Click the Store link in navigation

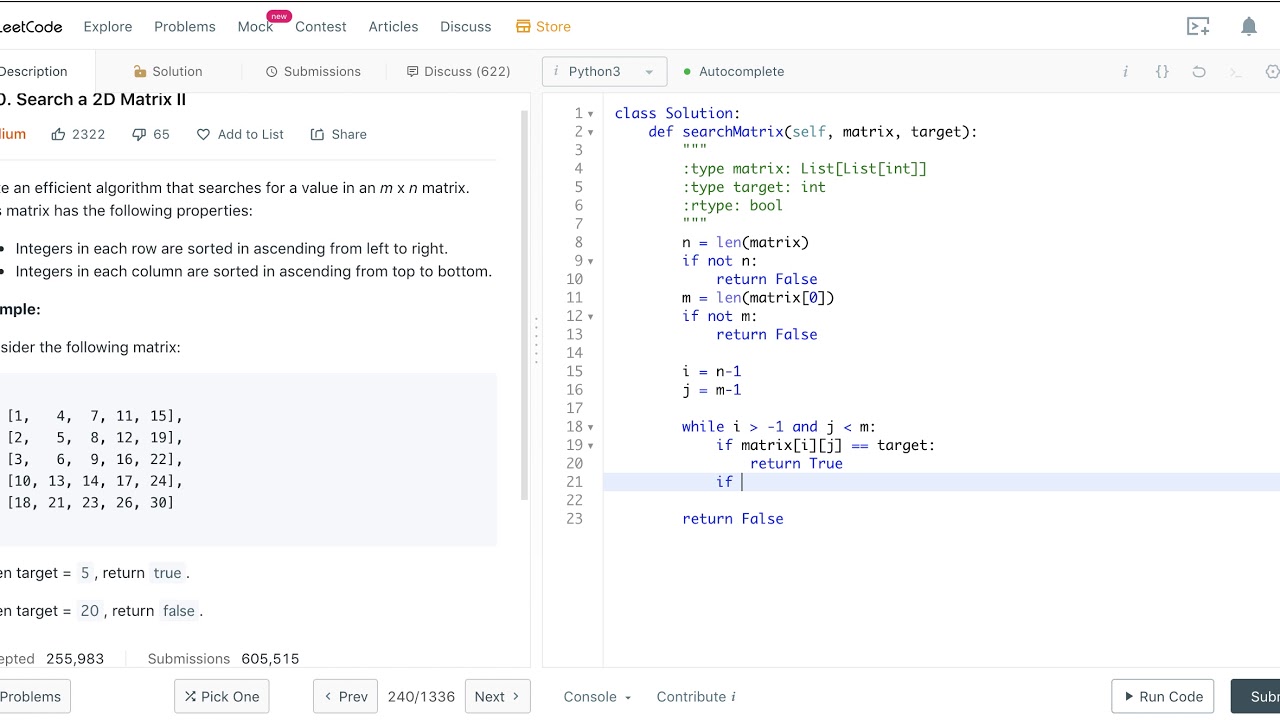(543, 27)
